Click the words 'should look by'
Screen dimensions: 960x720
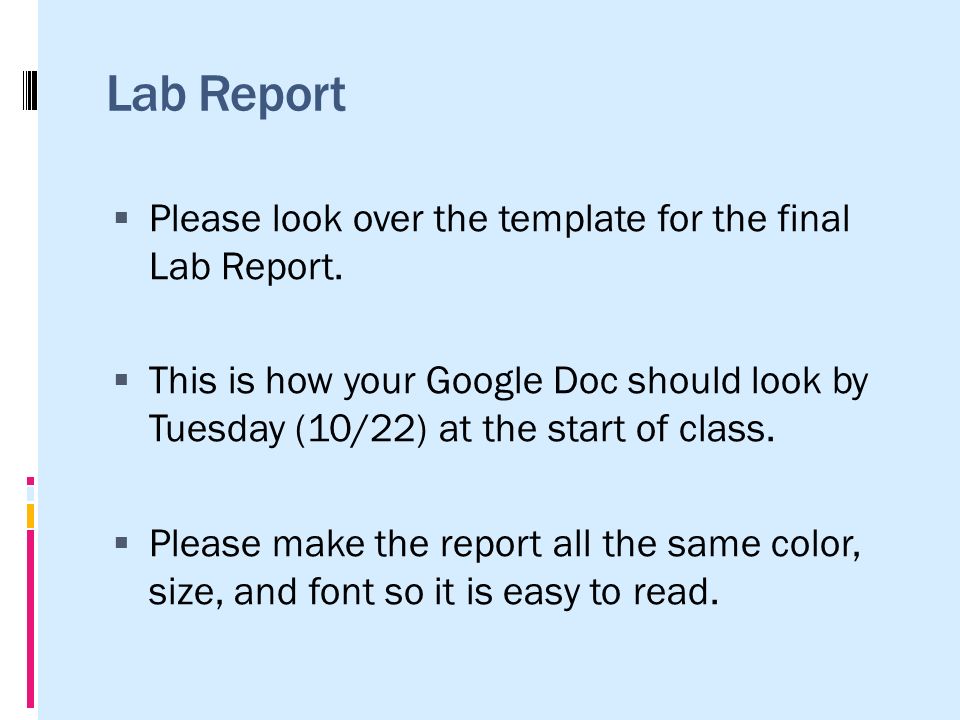click(748, 381)
